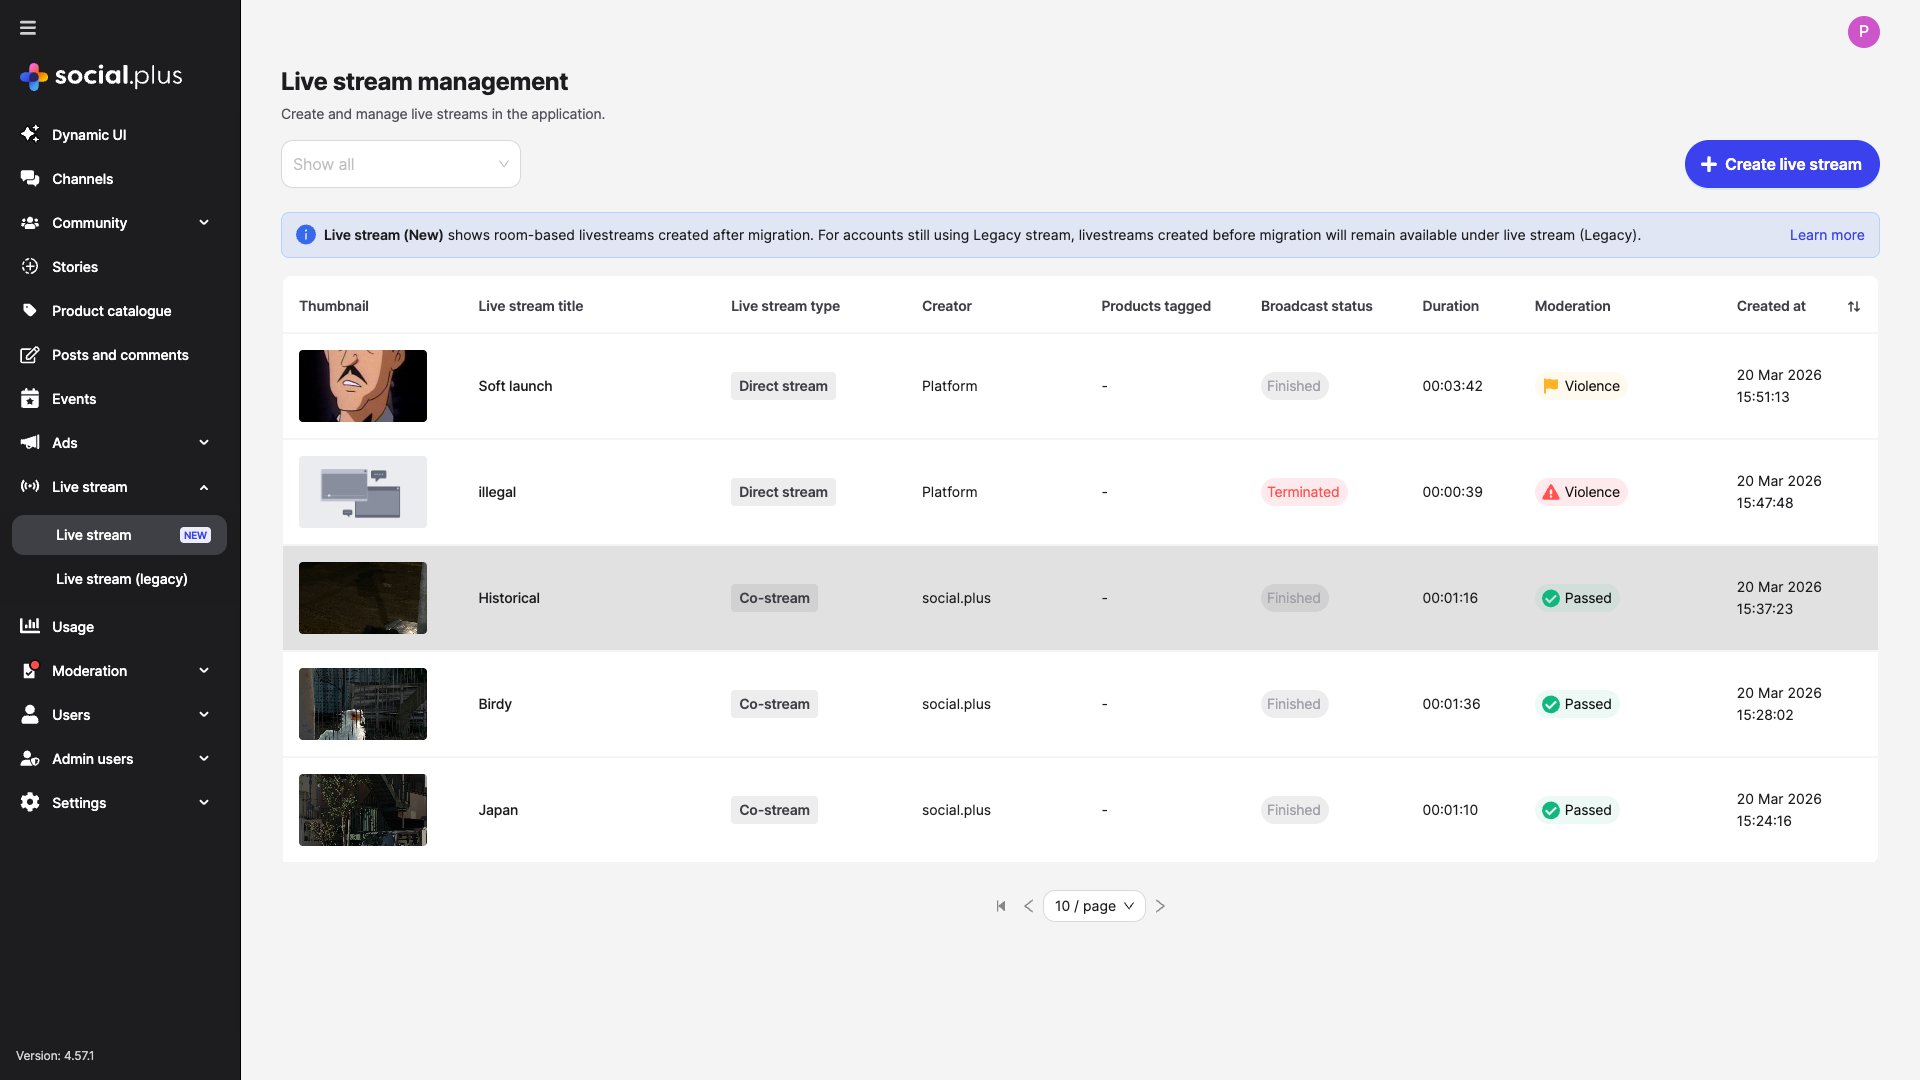
Task: Click Create live stream button
Action: 1782,164
